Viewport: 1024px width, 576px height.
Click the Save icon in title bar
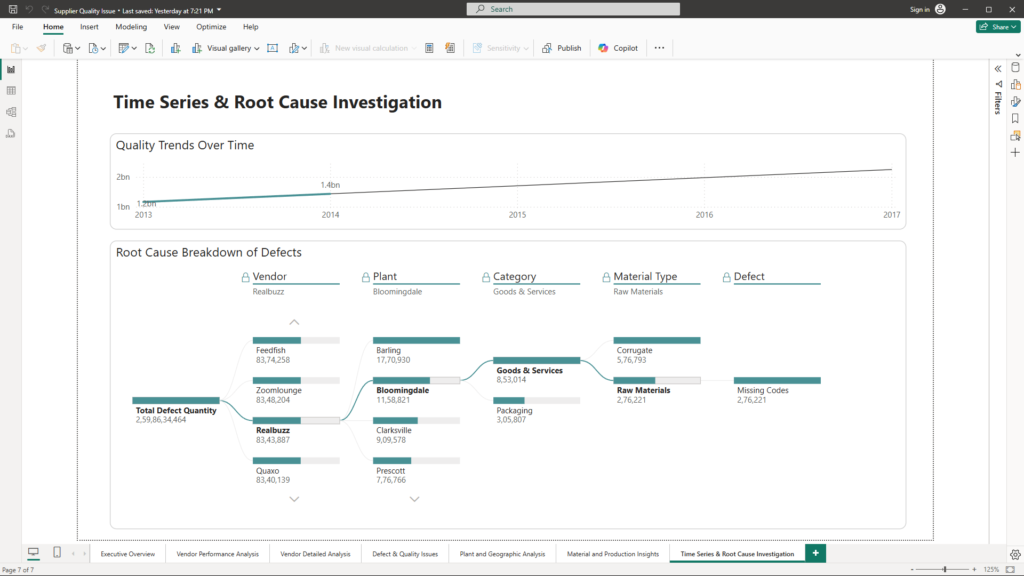[x=11, y=9]
